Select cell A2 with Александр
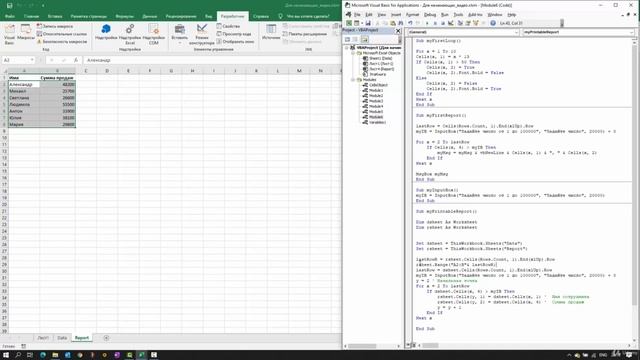The image size is (640, 360). [24, 84]
